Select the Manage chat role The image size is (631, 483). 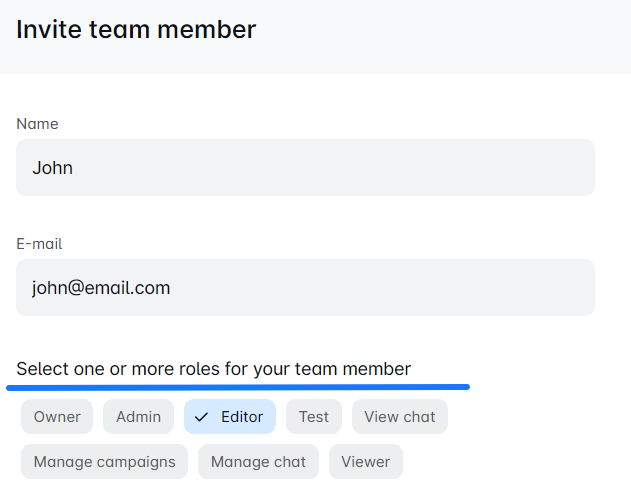(259, 462)
